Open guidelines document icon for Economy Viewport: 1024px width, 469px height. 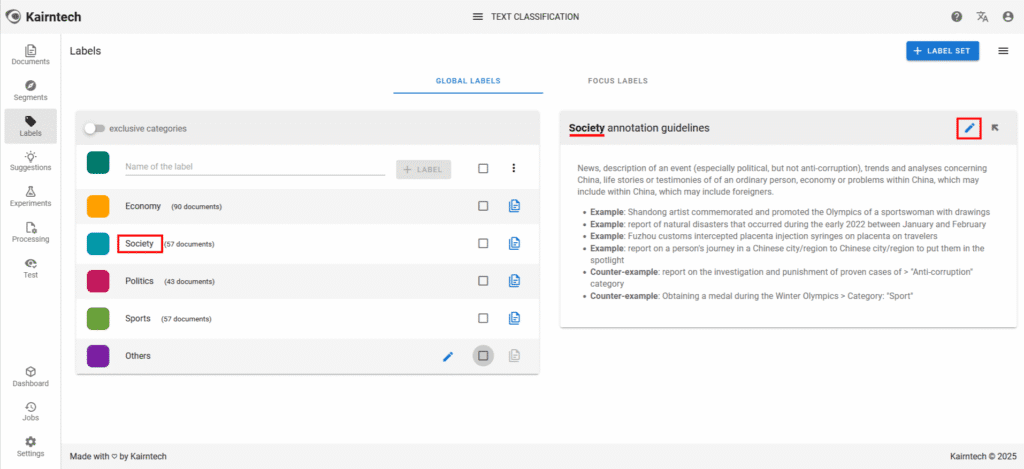tap(514, 206)
